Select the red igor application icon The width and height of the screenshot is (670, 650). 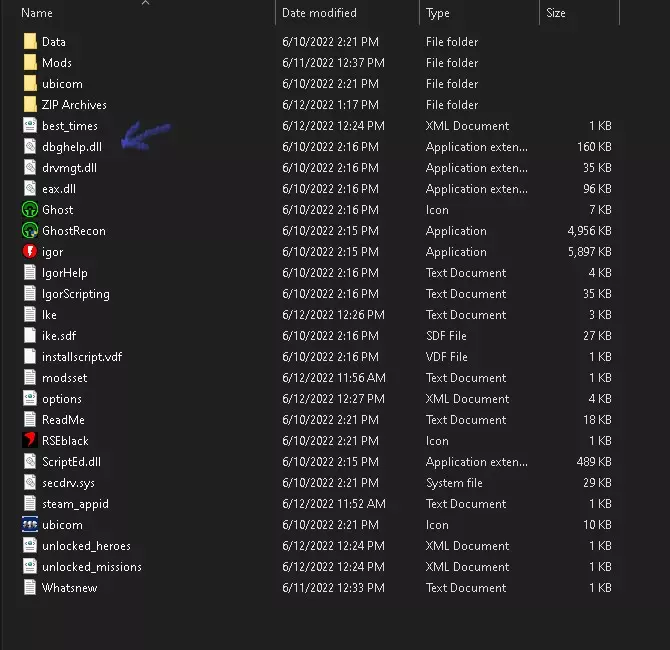(30, 251)
